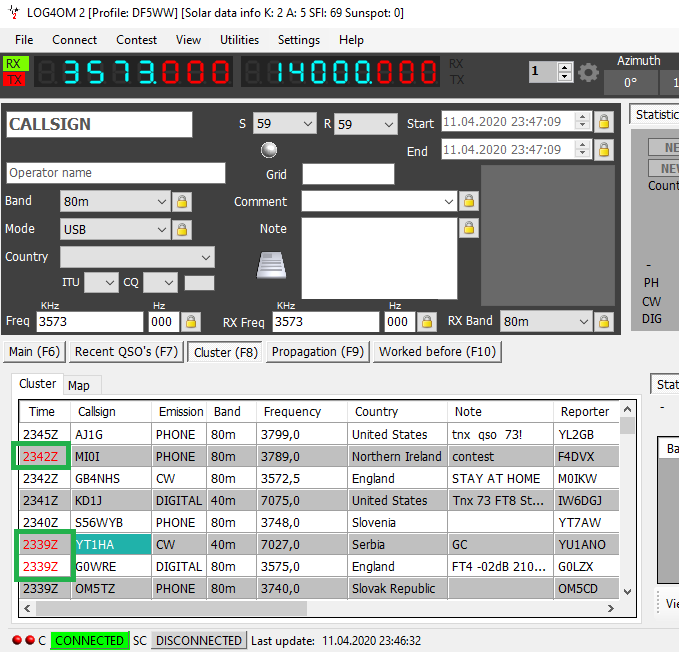Click the red TX indicator

click(x=14, y=79)
